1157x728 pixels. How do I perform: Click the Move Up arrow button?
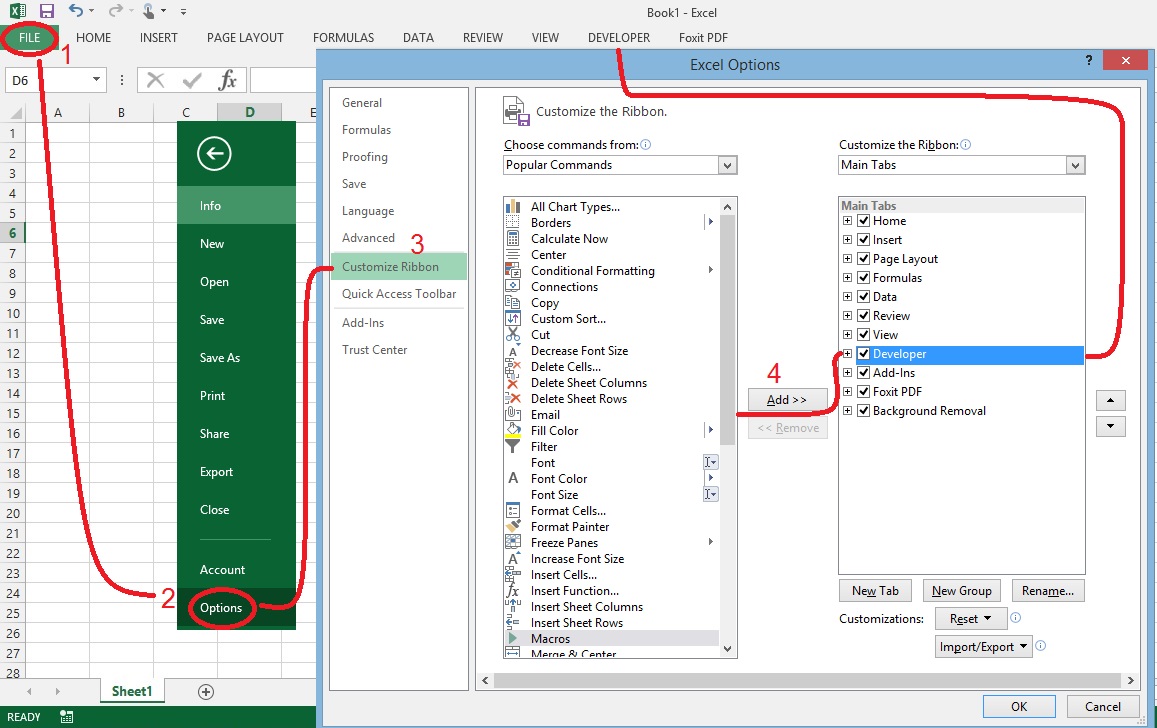tap(1111, 401)
